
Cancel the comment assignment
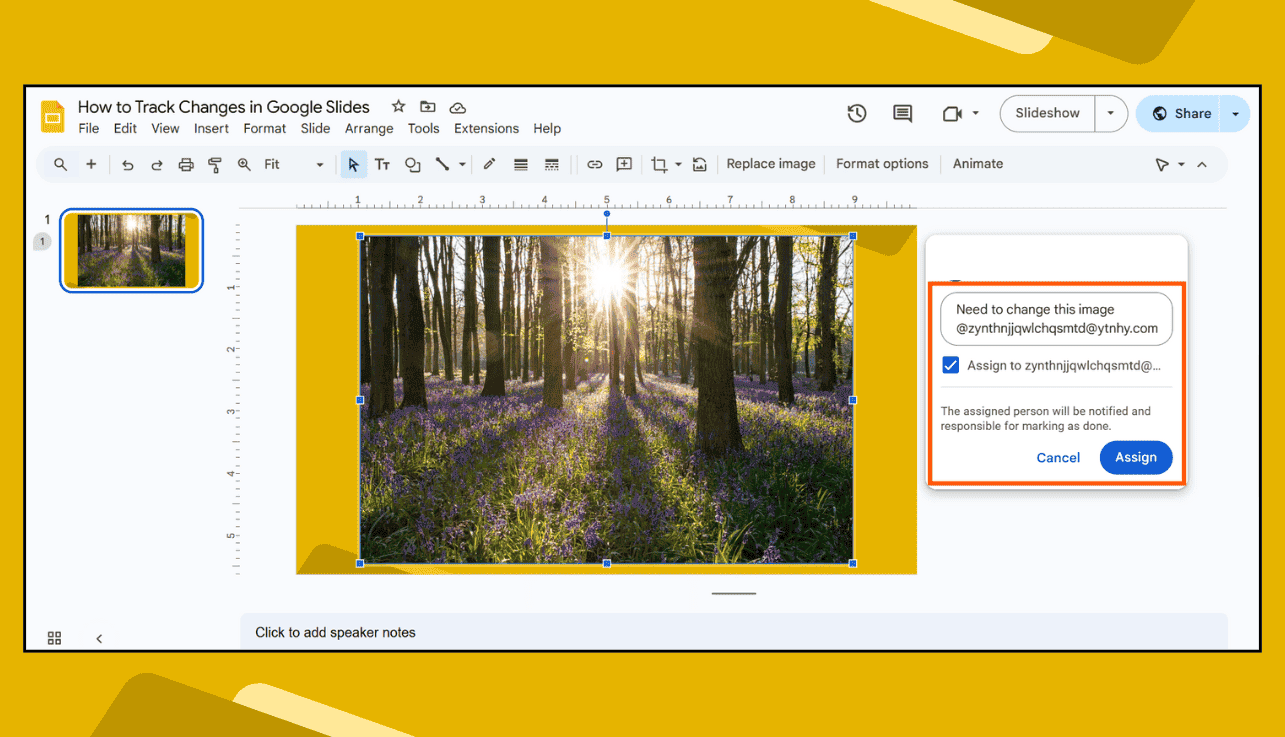coord(1058,457)
